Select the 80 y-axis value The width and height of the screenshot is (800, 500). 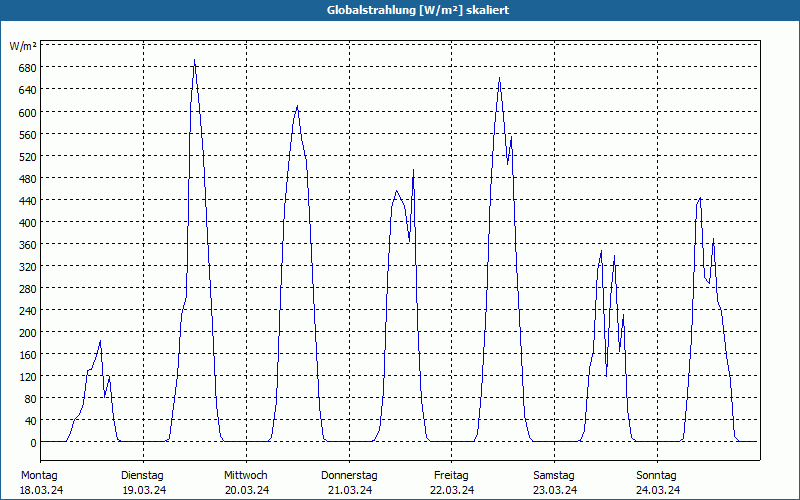(33, 399)
